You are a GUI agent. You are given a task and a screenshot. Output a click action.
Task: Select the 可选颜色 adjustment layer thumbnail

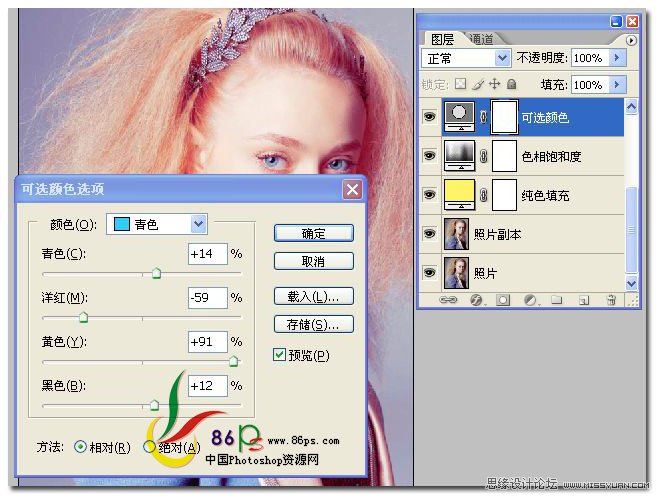point(459,116)
